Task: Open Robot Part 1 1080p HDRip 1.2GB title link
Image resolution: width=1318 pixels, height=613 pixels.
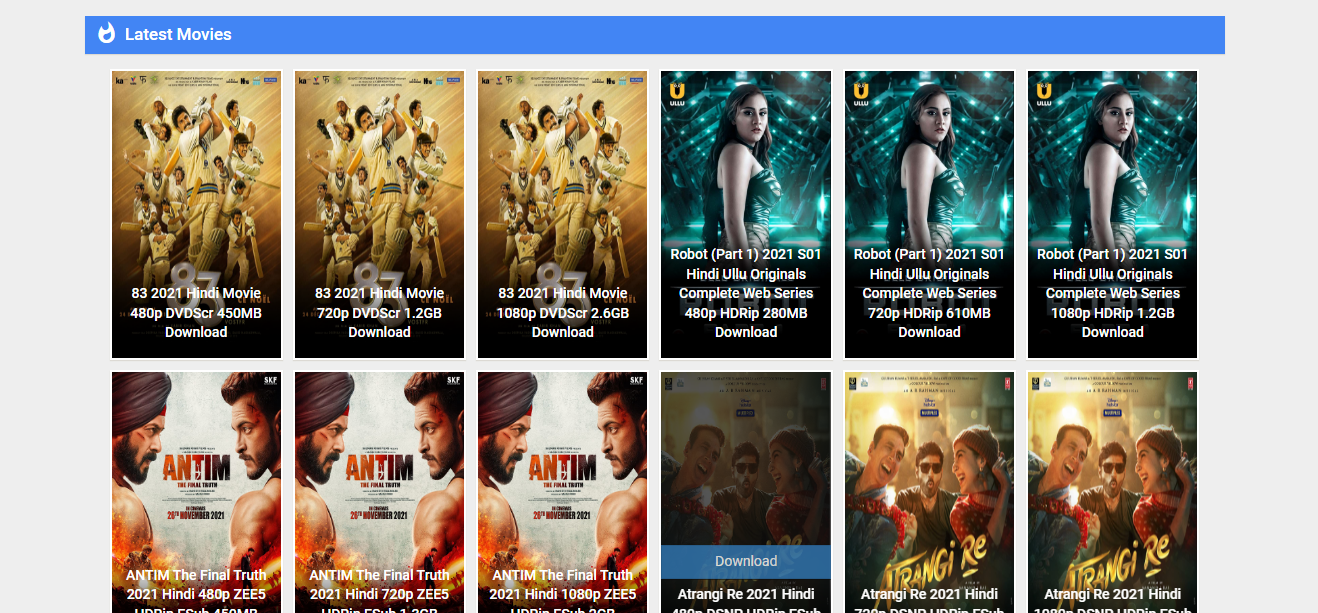Action: [1112, 293]
